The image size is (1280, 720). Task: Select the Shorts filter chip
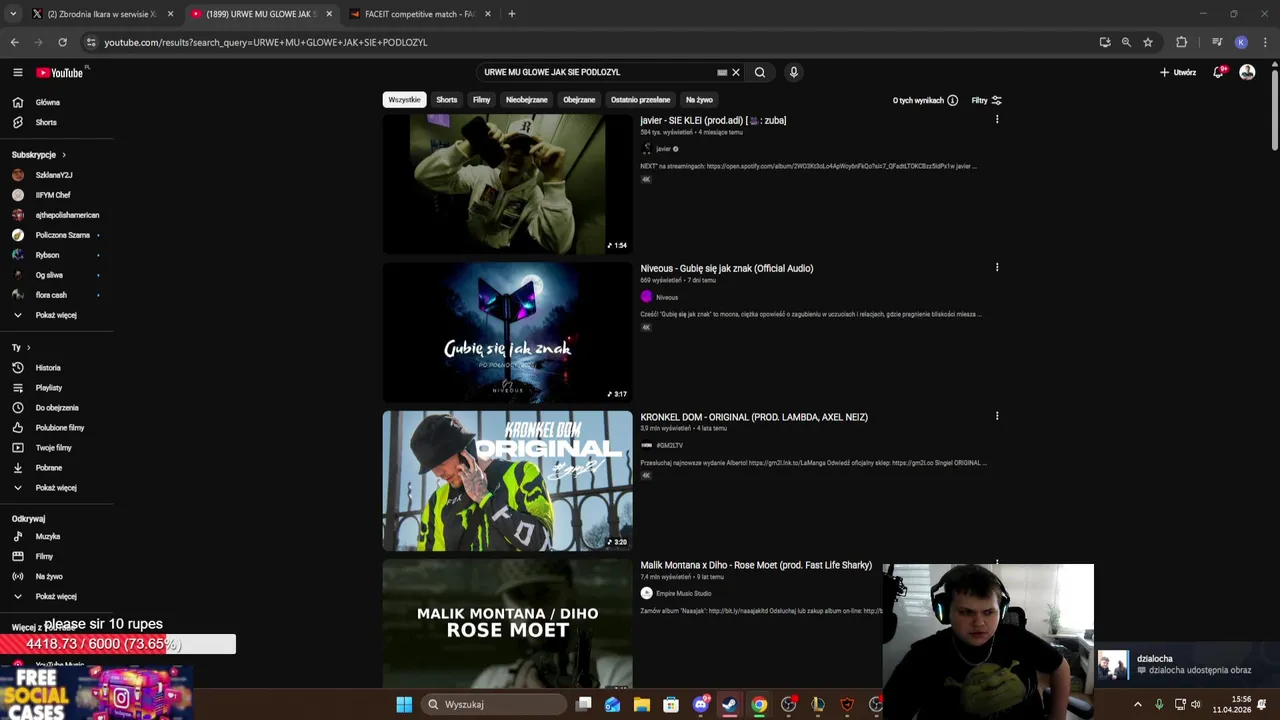tap(447, 100)
